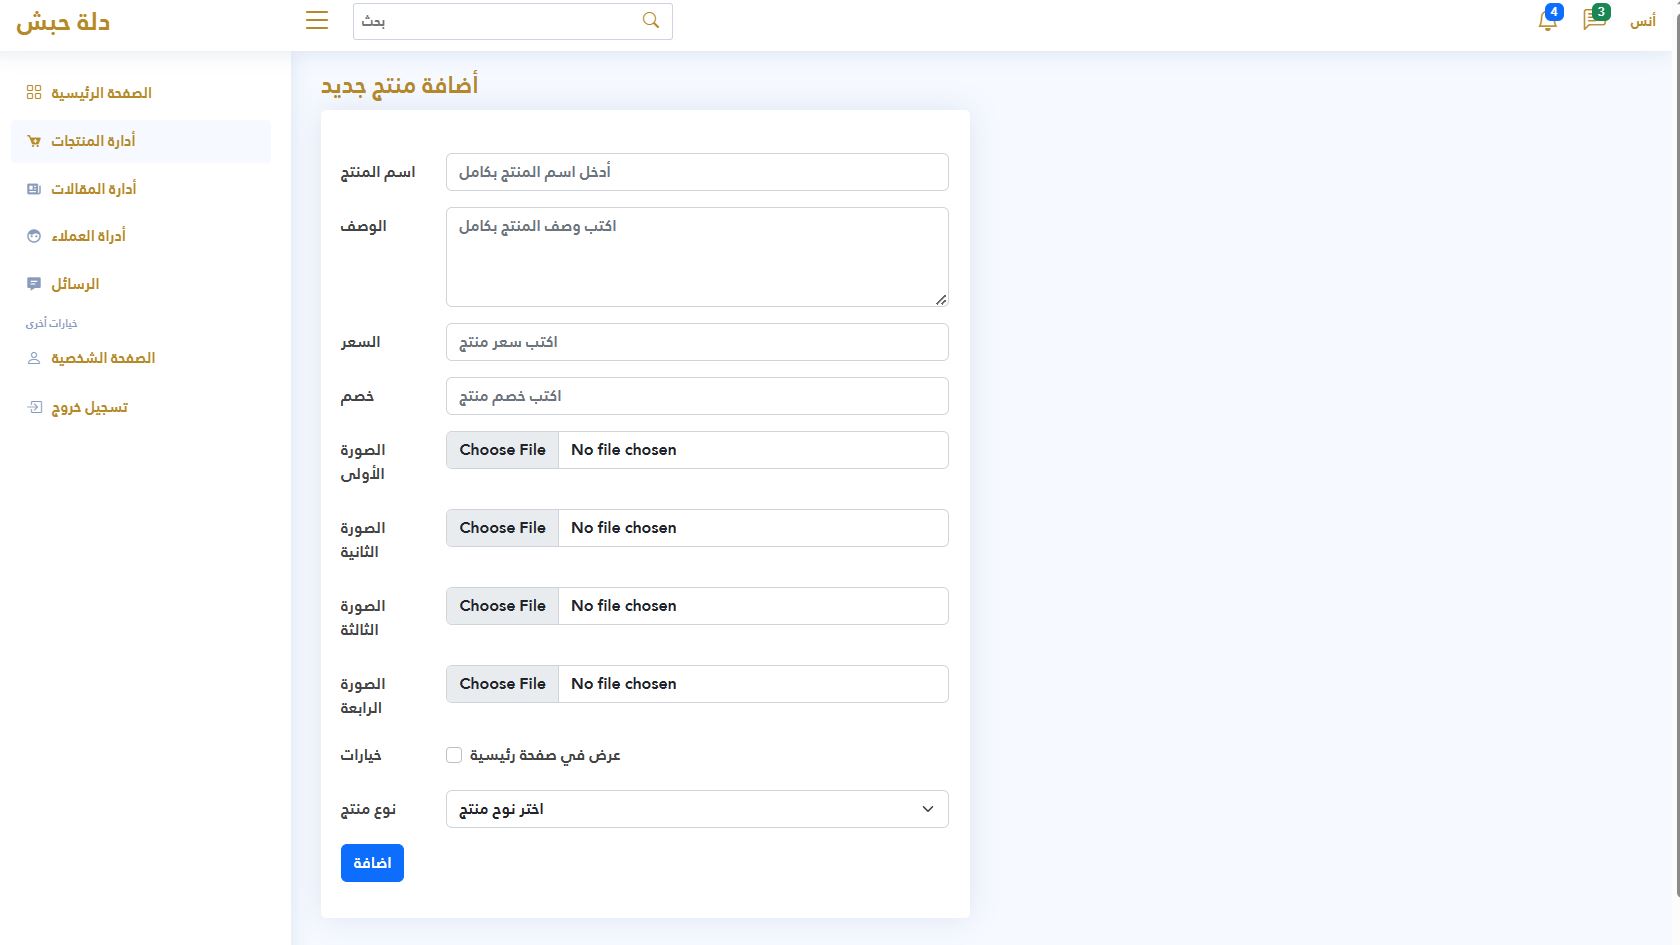Click the product description text area
1680x945 pixels.
point(696,257)
